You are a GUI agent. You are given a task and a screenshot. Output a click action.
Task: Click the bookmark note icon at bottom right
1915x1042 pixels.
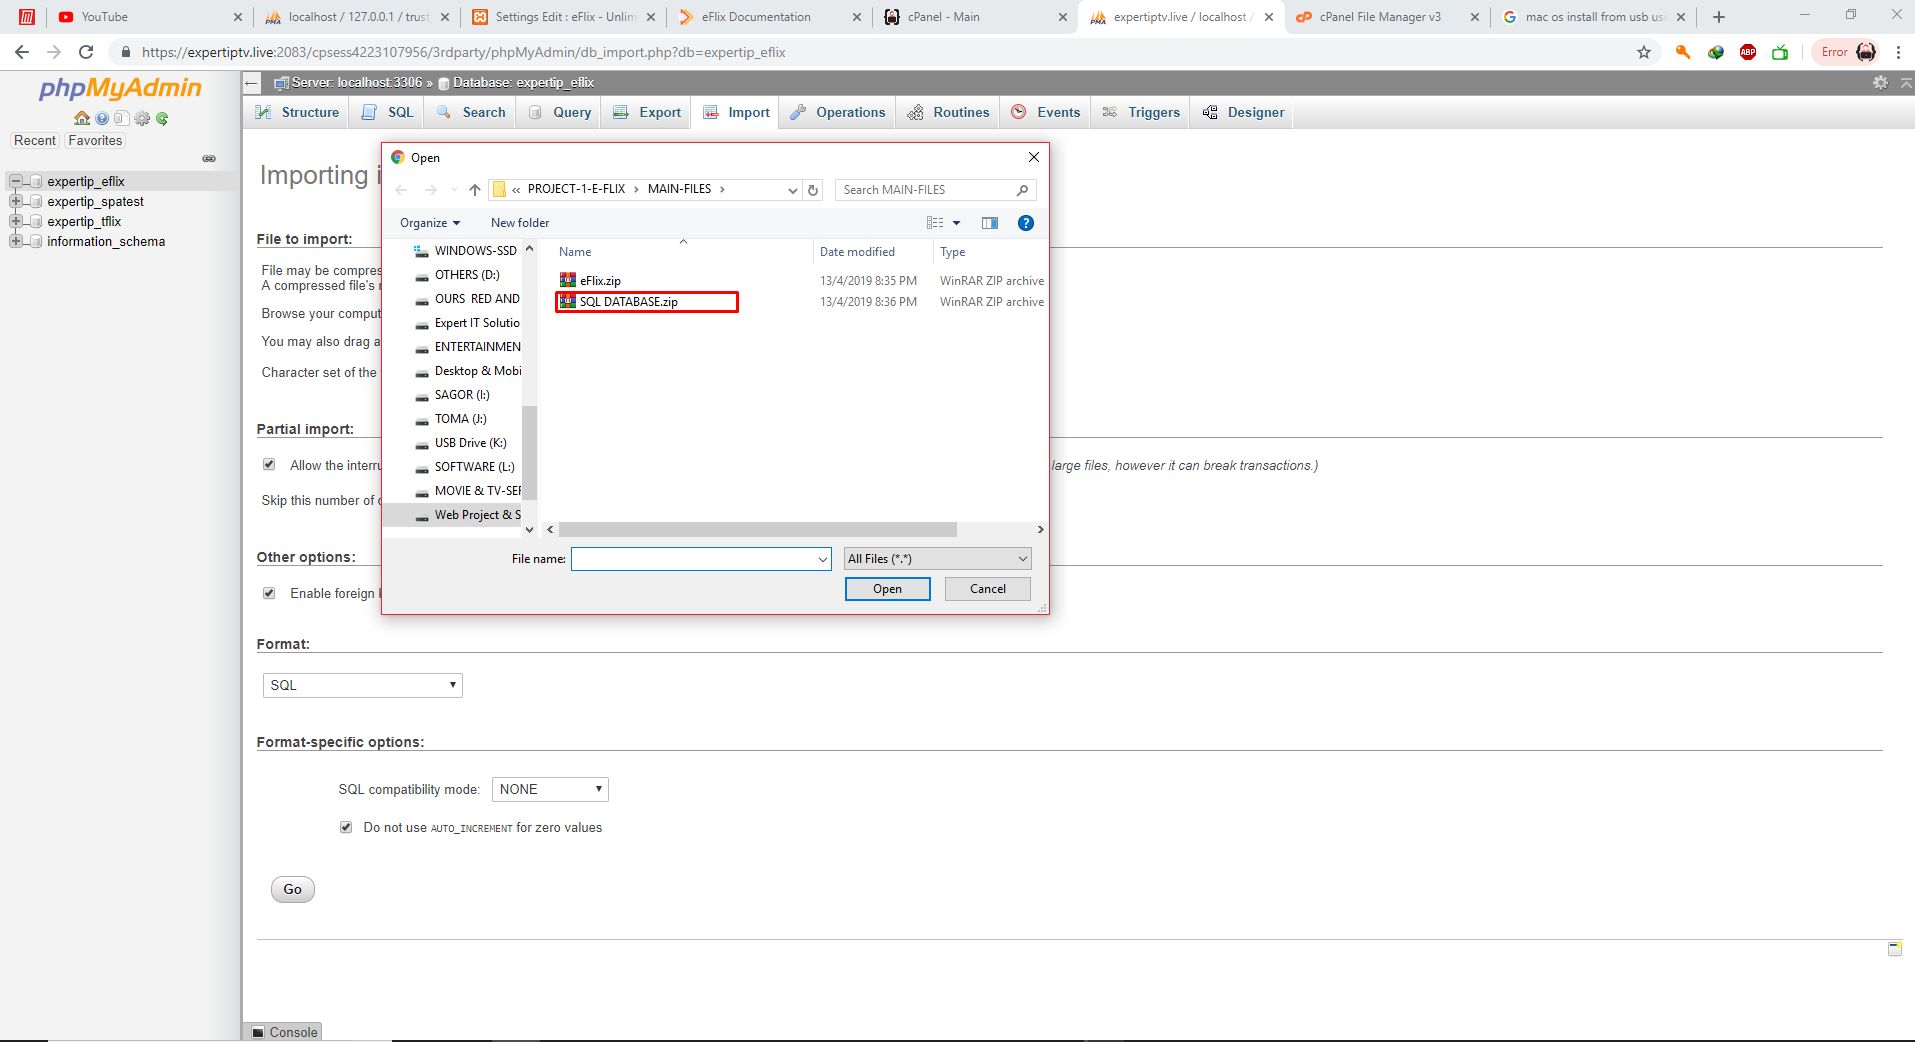tap(1895, 948)
